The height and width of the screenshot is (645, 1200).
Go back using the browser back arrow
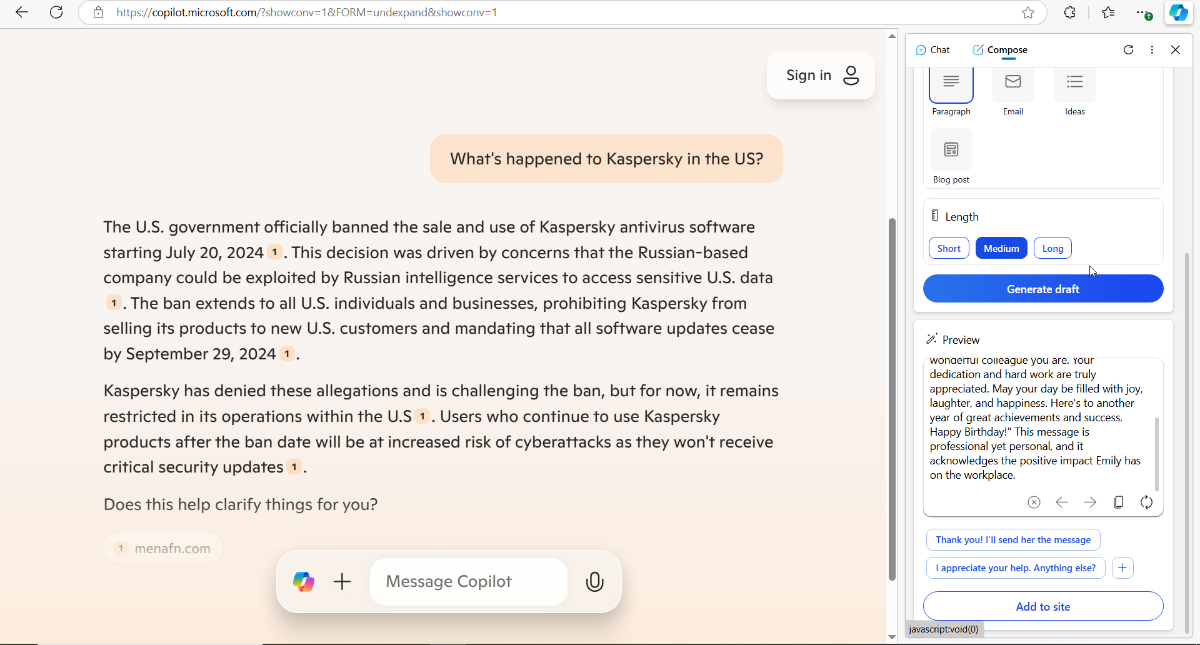[22, 13]
